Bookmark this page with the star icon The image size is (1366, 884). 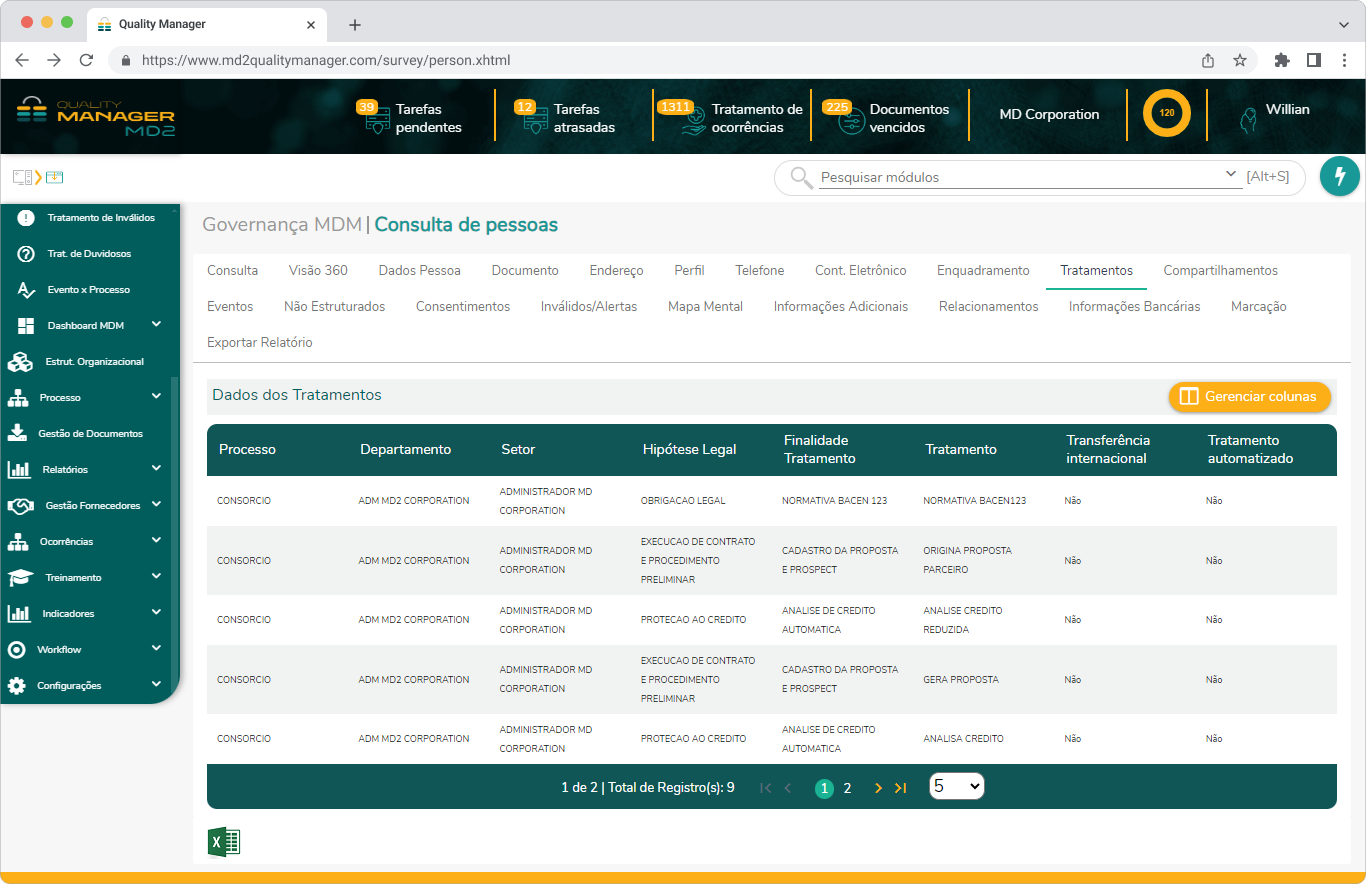click(x=1240, y=60)
